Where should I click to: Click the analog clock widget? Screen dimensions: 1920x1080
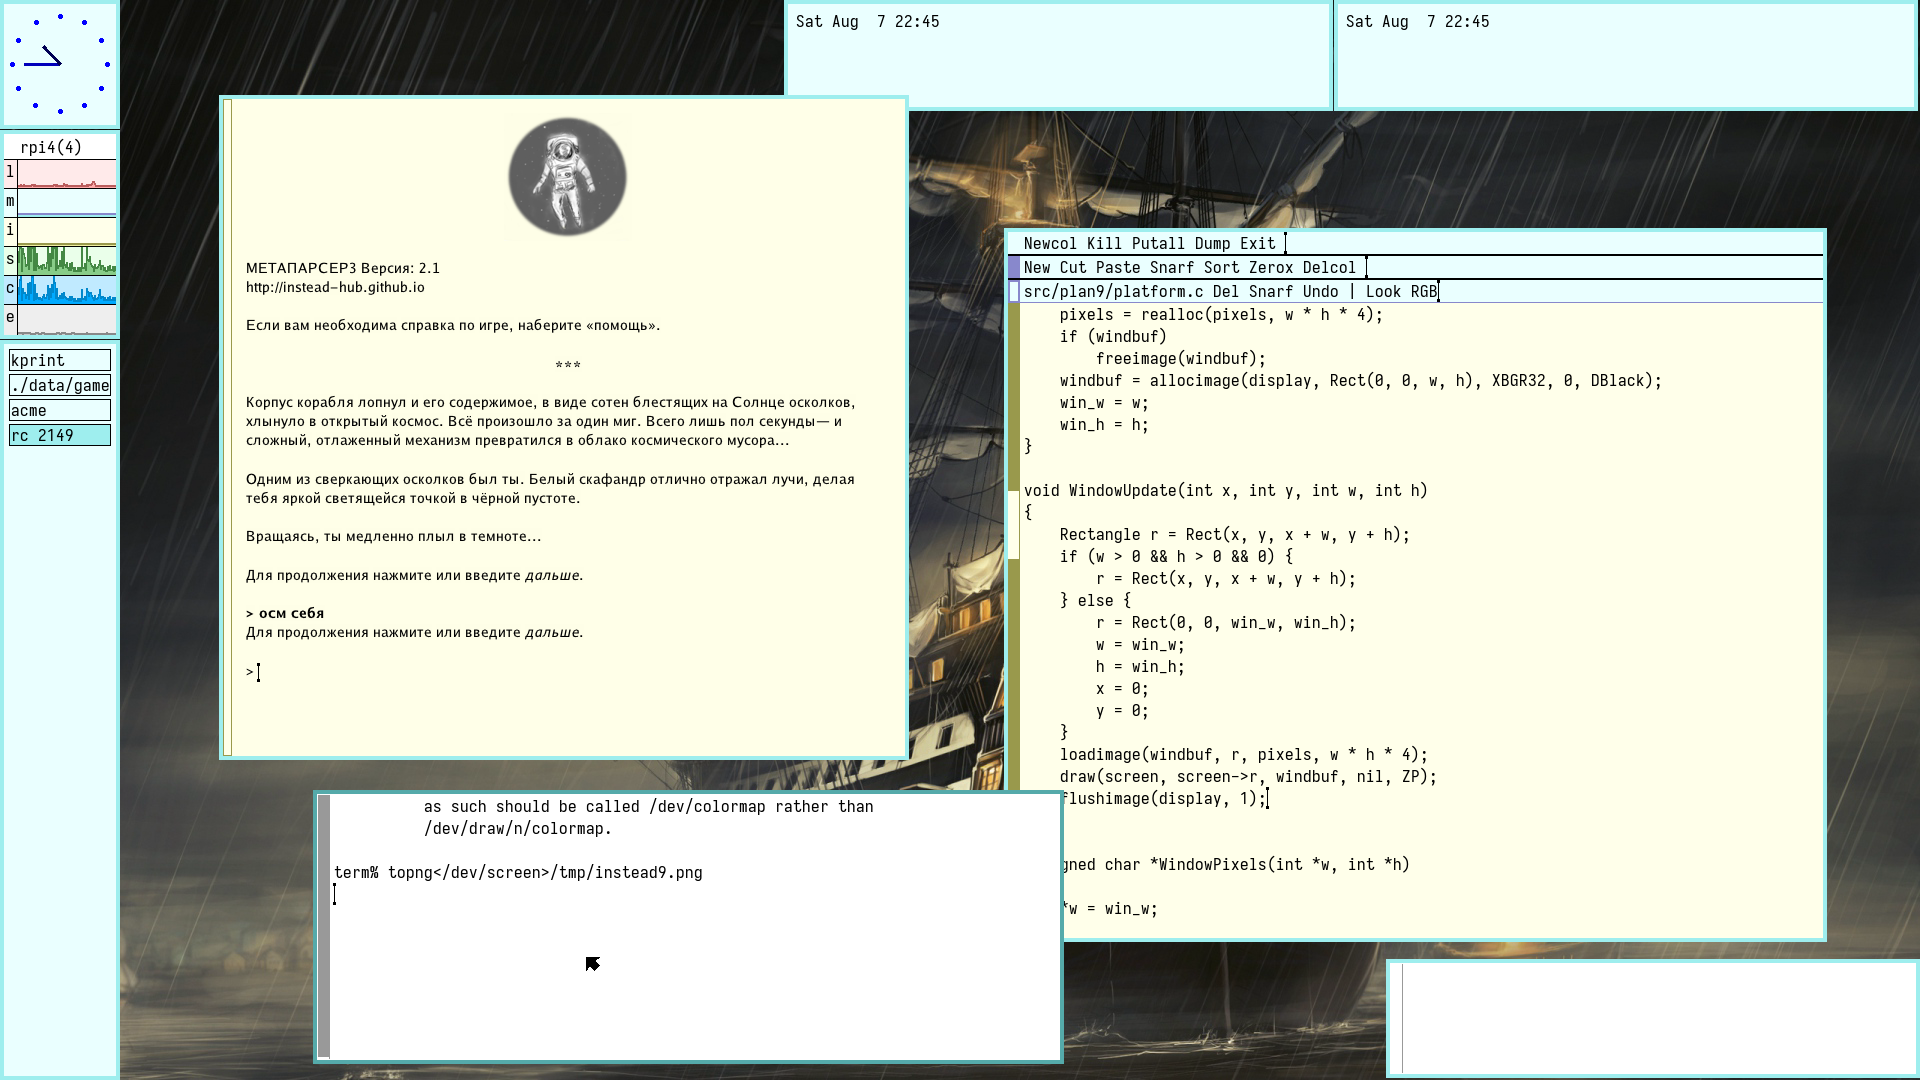[x=60, y=63]
